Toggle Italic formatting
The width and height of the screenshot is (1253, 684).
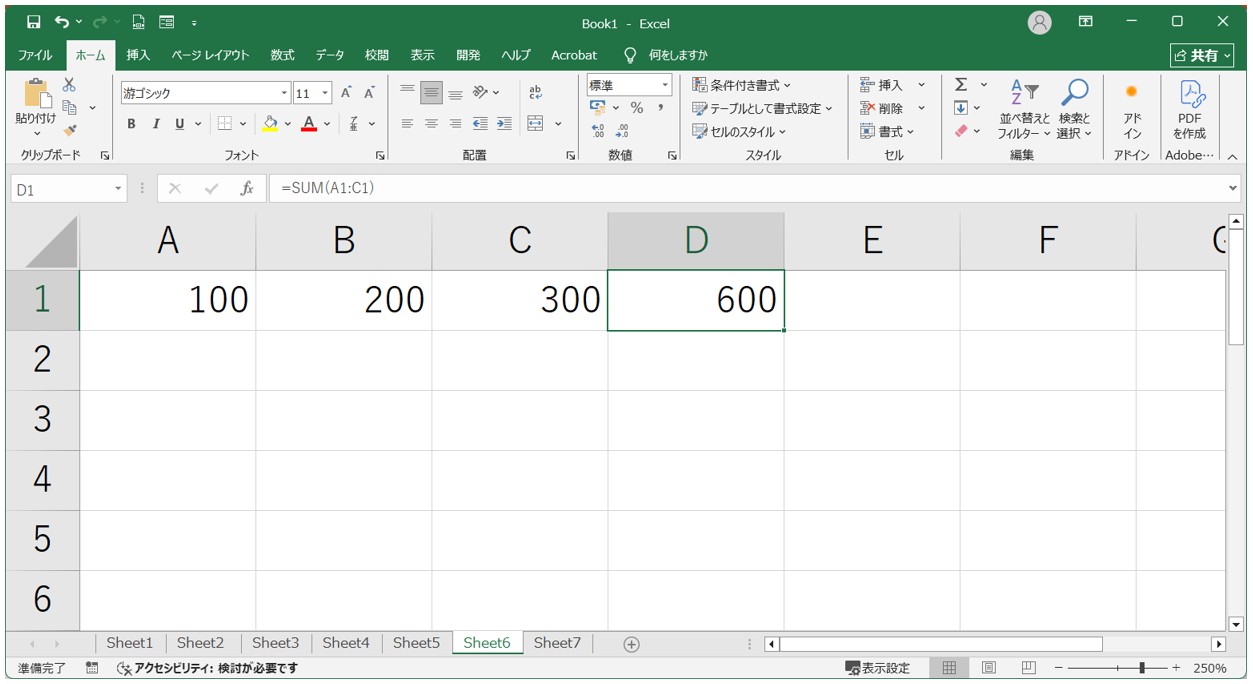(x=155, y=124)
